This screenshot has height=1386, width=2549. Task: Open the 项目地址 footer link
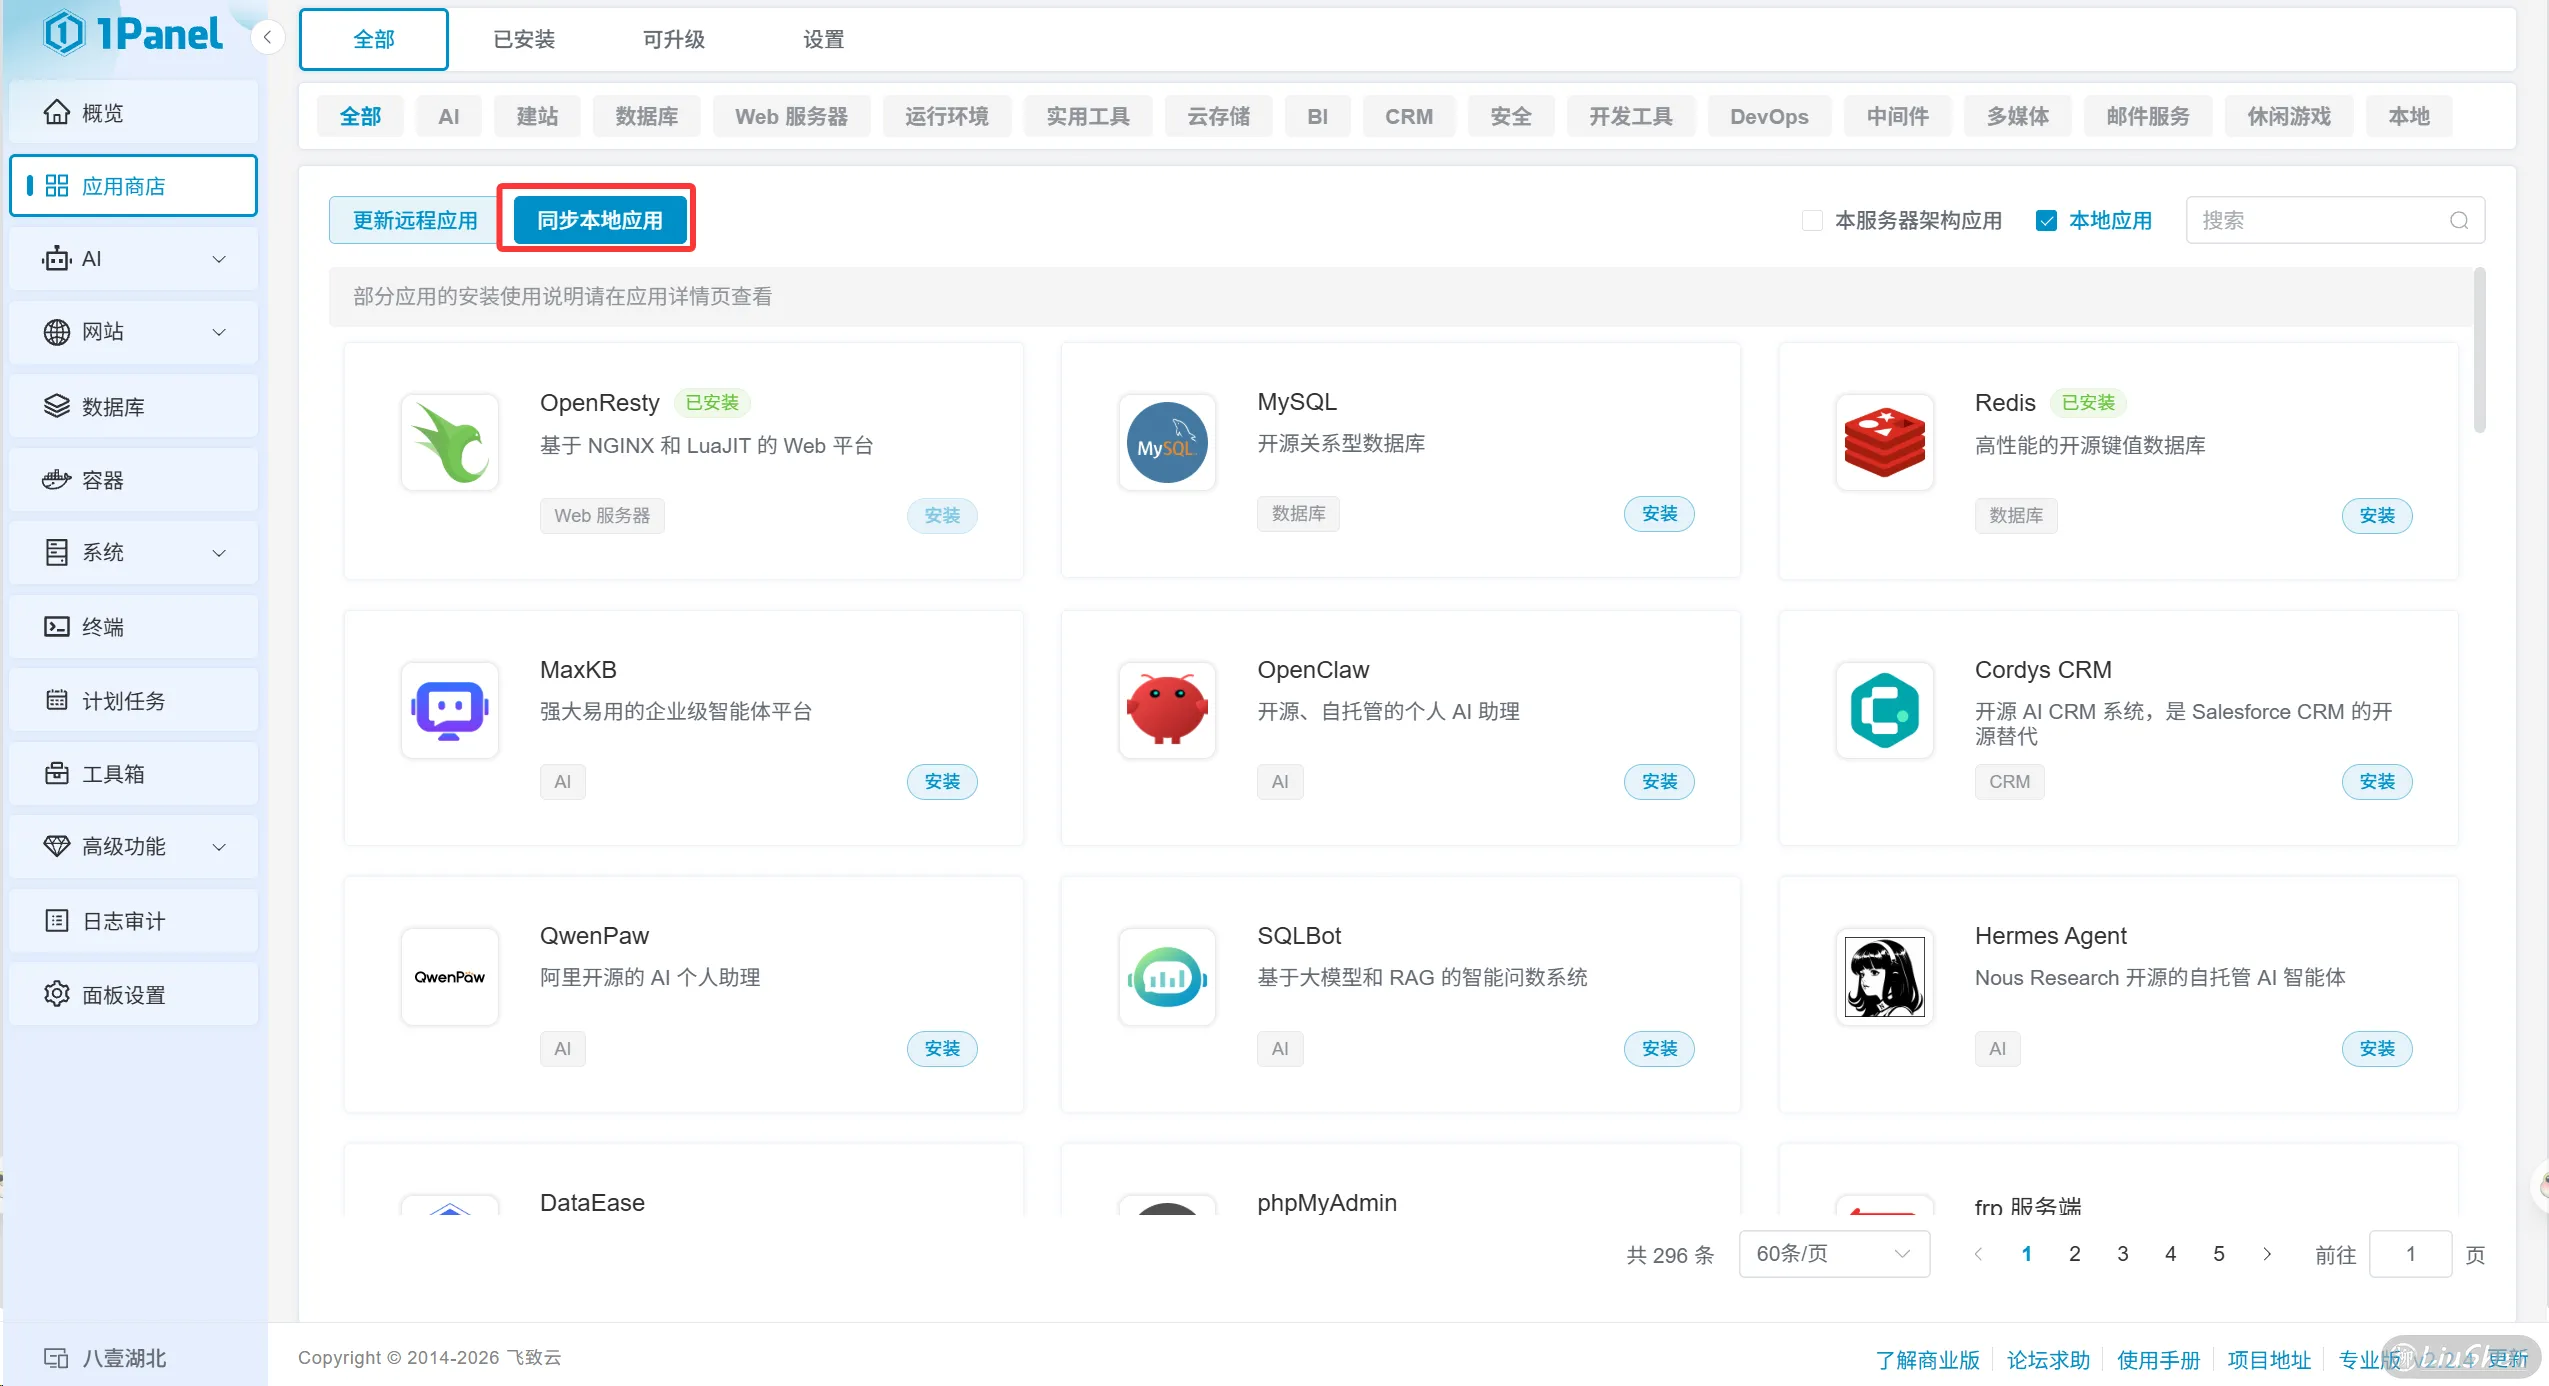[x=2269, y=1359]
